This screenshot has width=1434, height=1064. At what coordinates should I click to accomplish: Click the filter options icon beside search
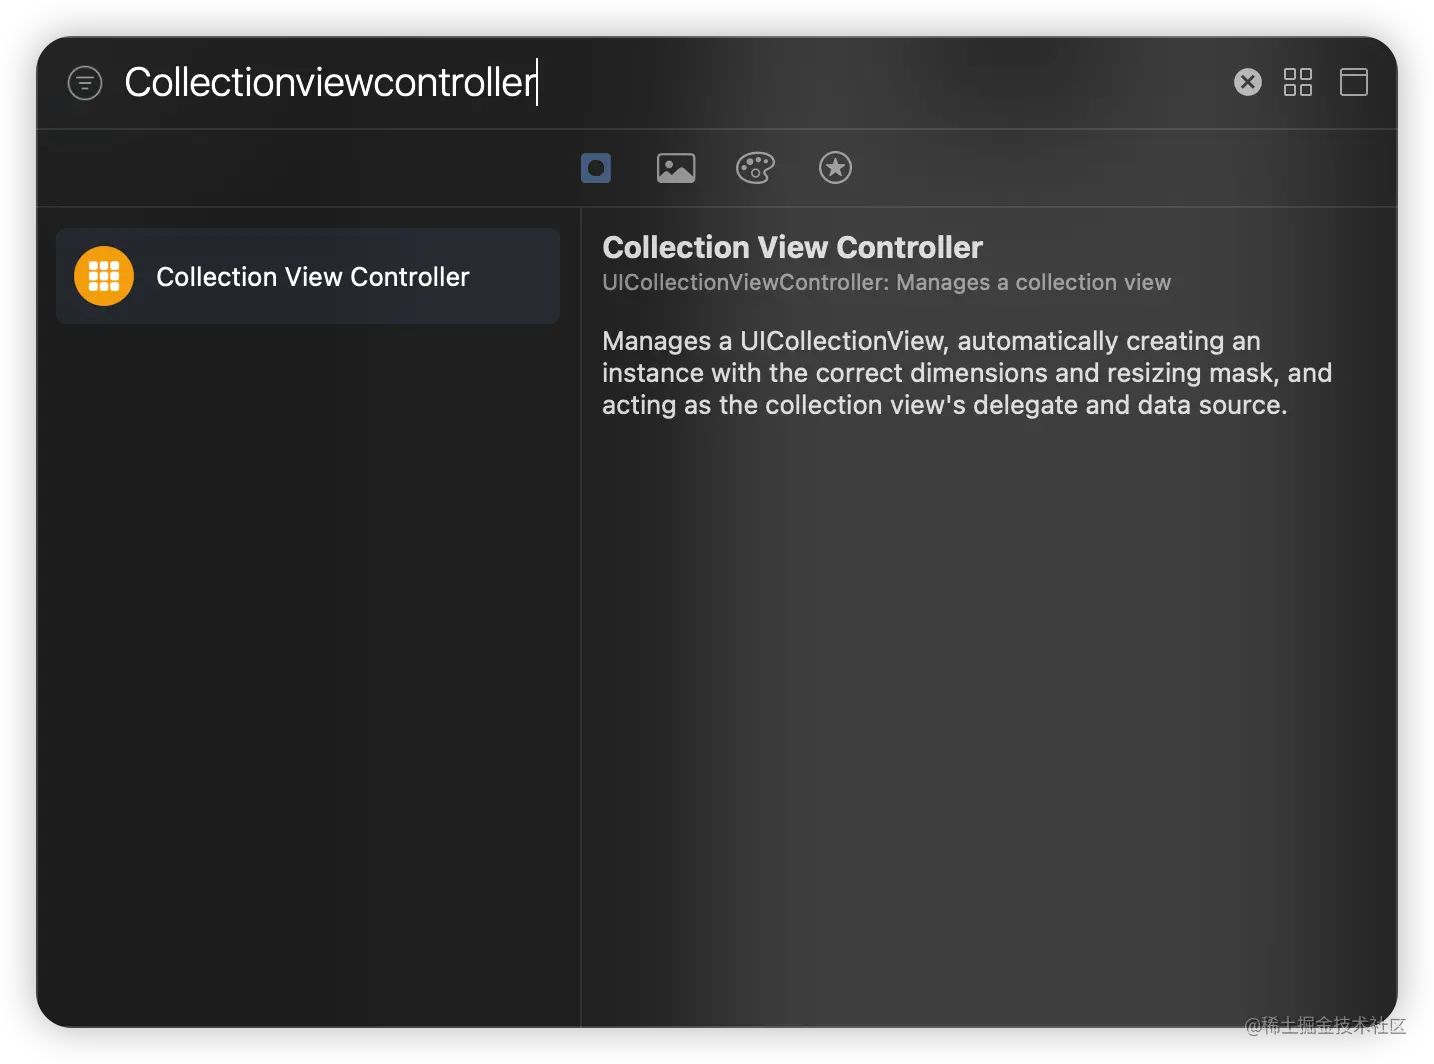coord(85,83)
